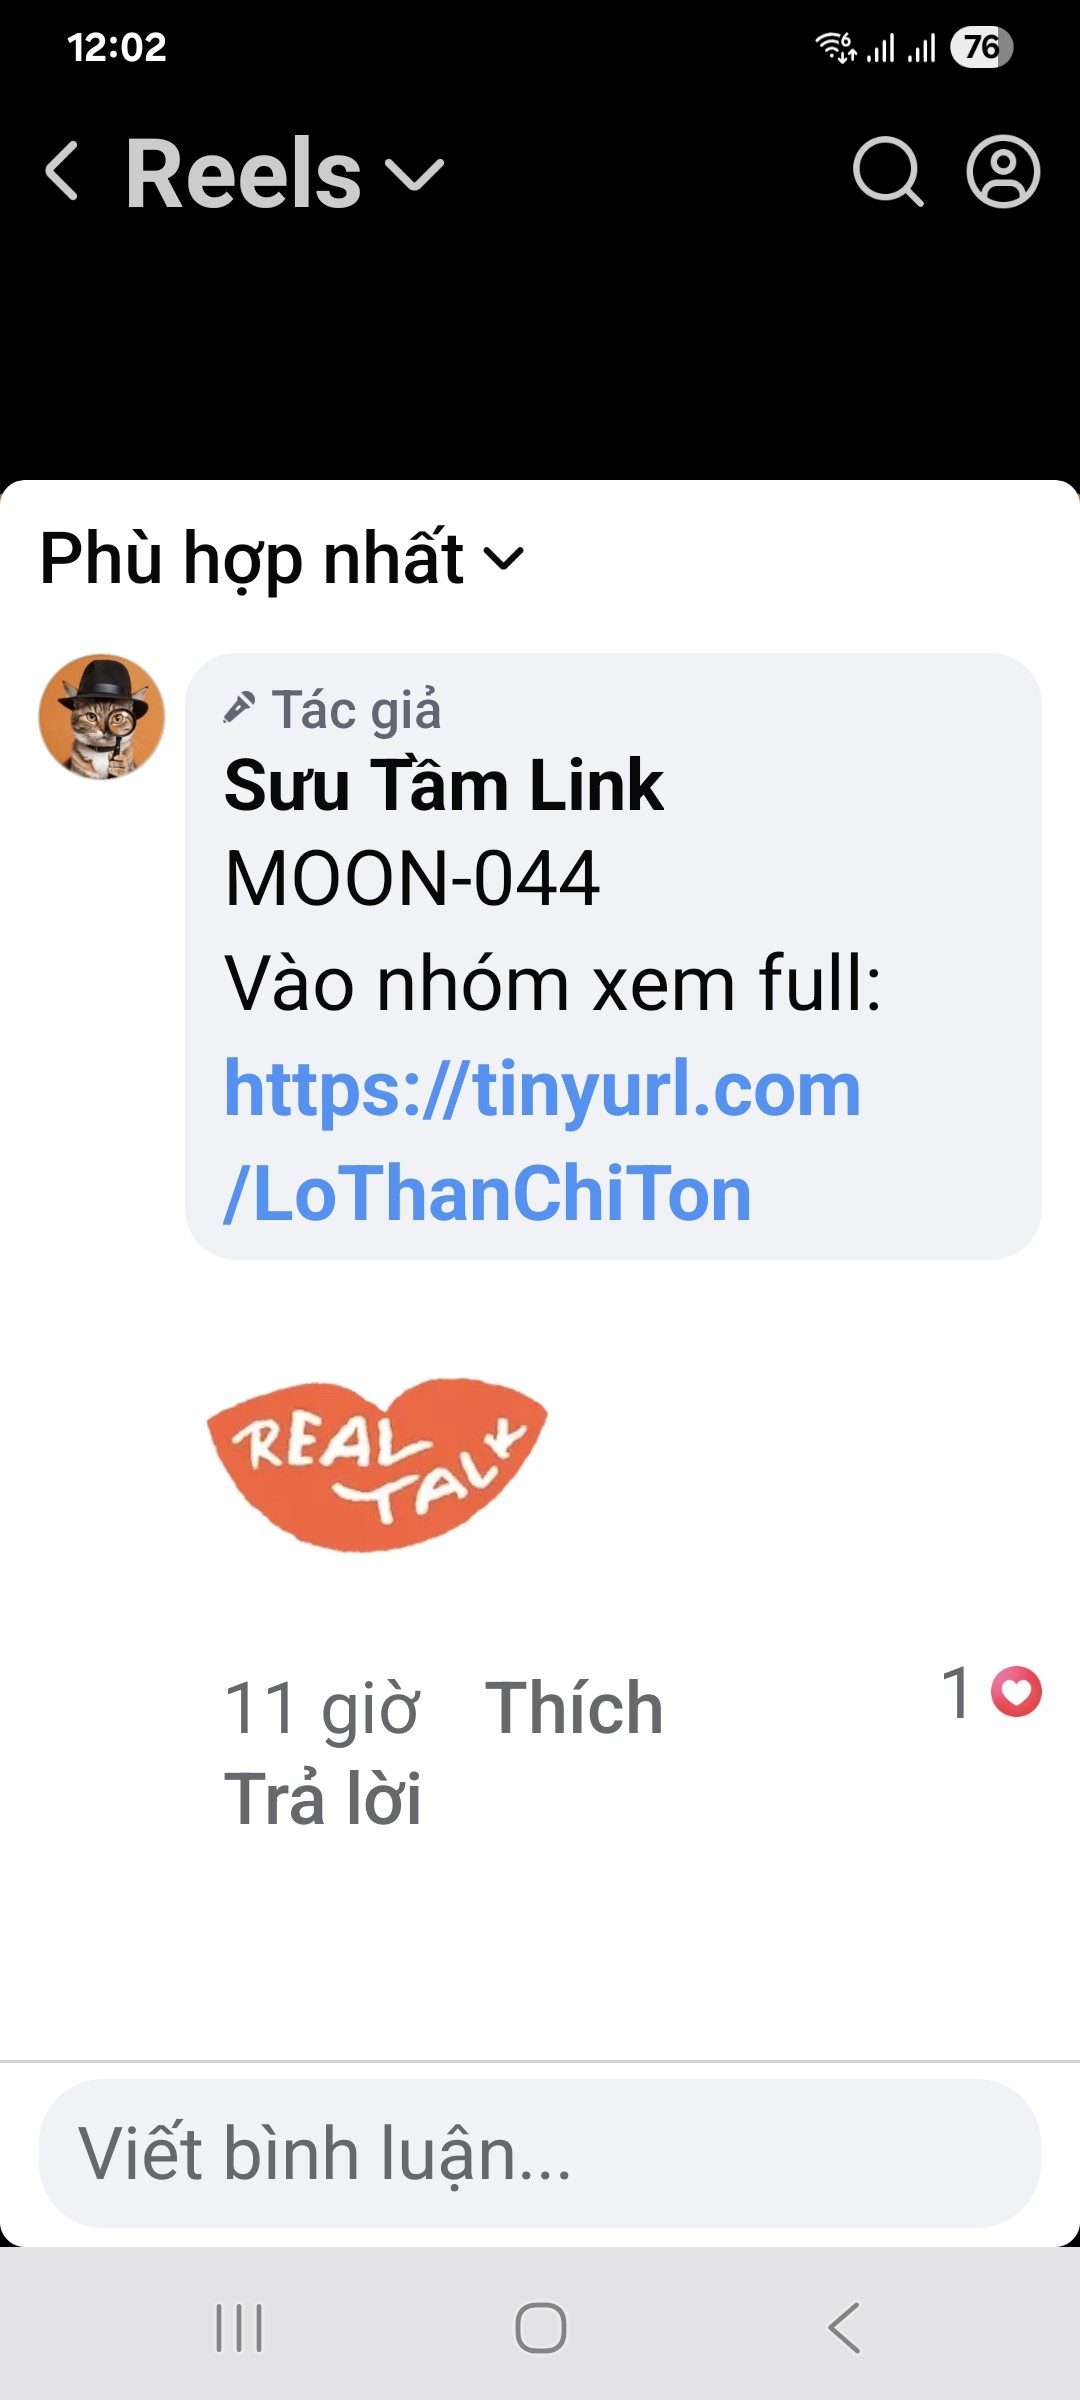Image resolution: width=1080 pixels, height=2400 pixels.
Task: Tap the Reels title text
Action: (x=243, y=174)
